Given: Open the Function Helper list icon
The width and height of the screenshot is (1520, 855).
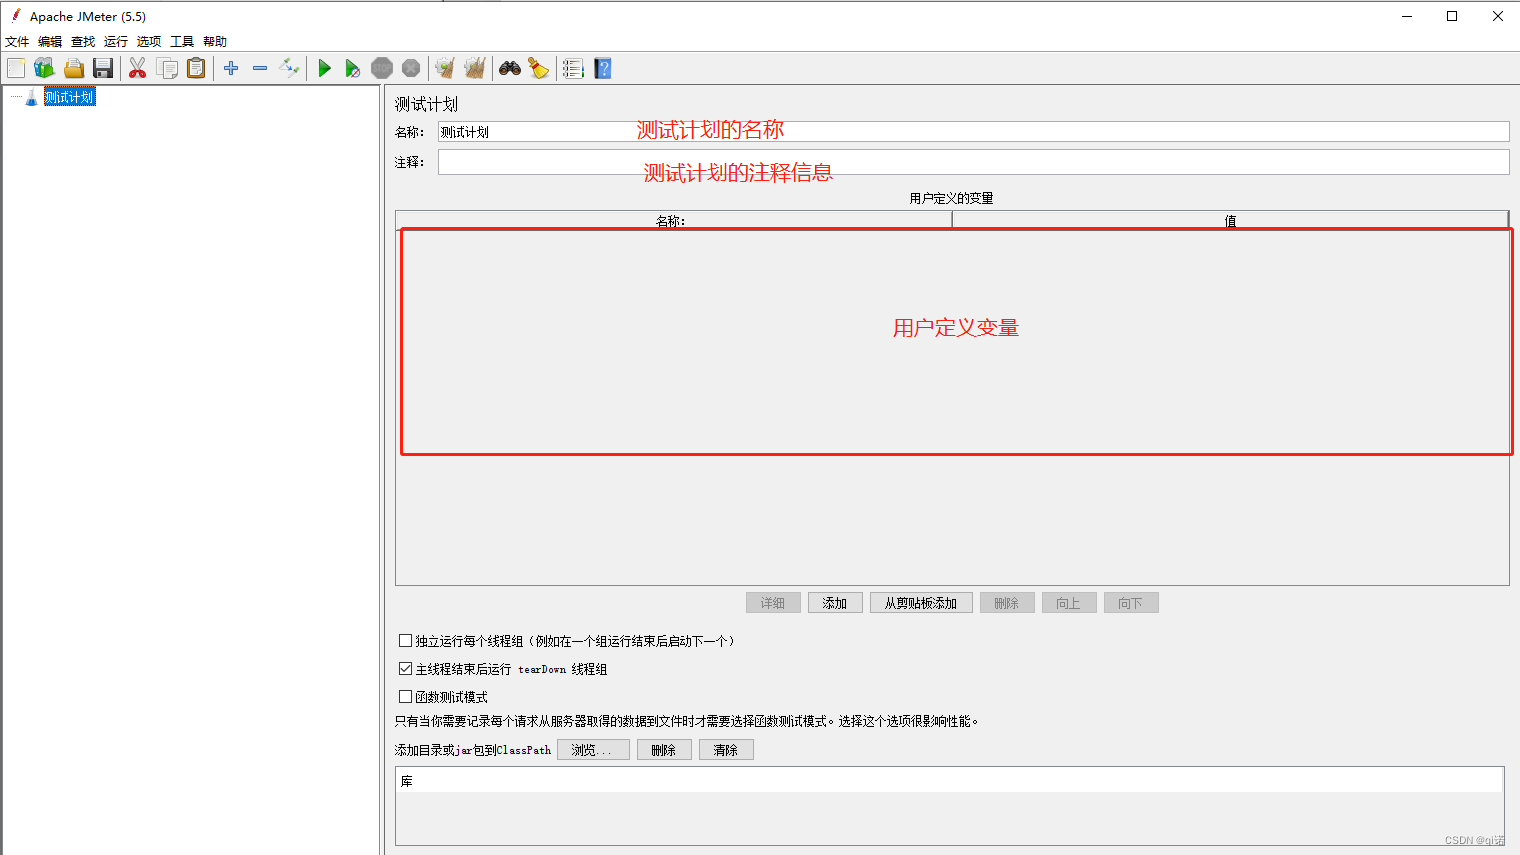Looking at the screenshot, I should [x=573, y=68].
